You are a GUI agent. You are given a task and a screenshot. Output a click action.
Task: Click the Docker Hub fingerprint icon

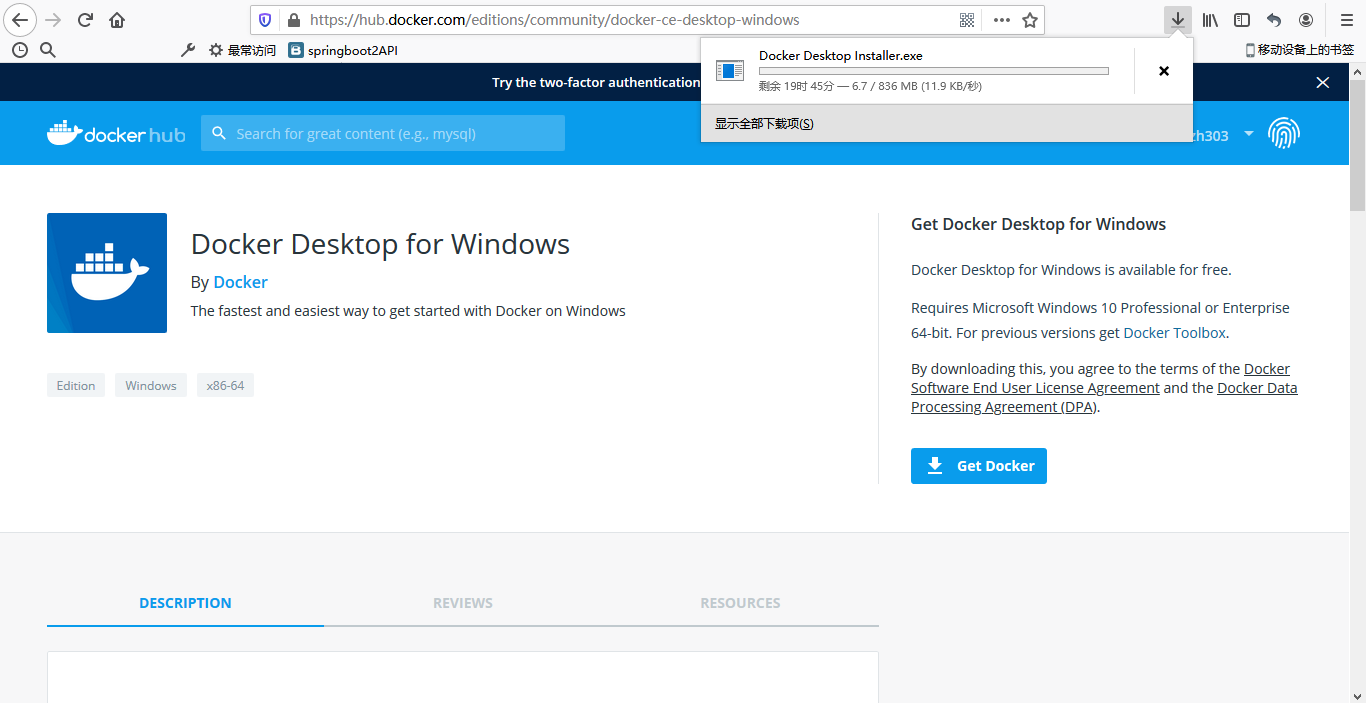click(1284, 133)
